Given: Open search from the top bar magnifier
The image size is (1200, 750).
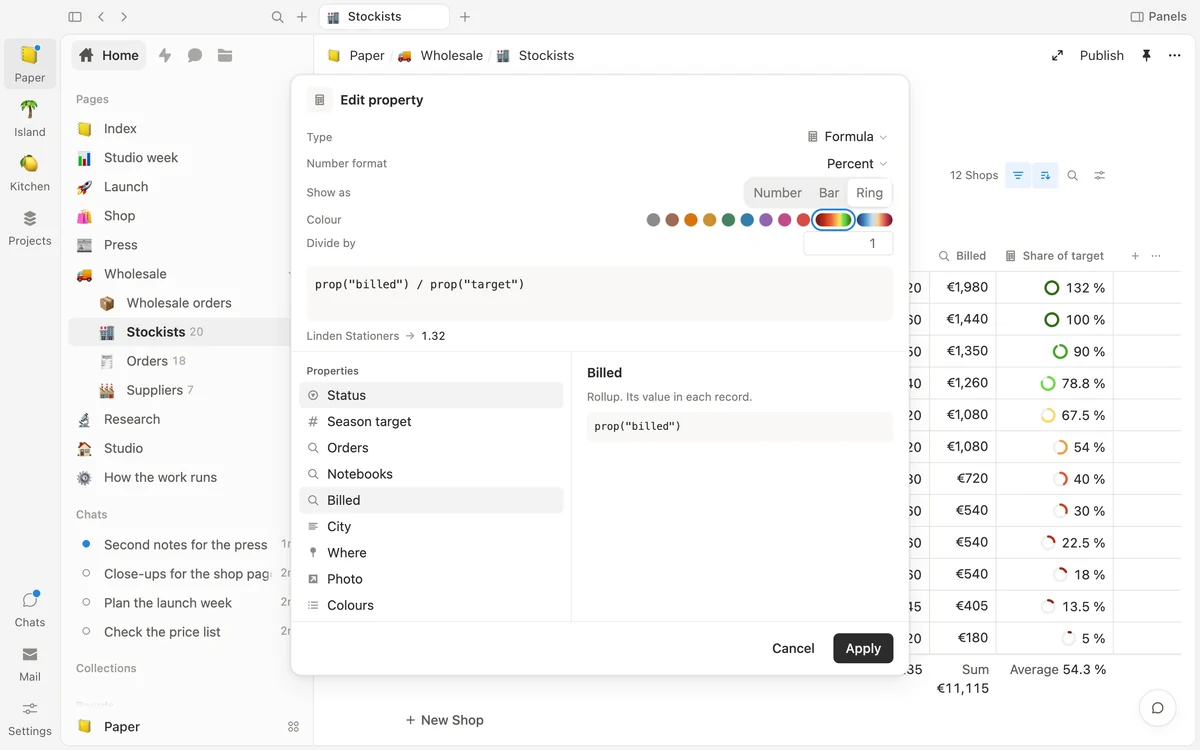Looking at the screenshot, I should tap(278, 17).
